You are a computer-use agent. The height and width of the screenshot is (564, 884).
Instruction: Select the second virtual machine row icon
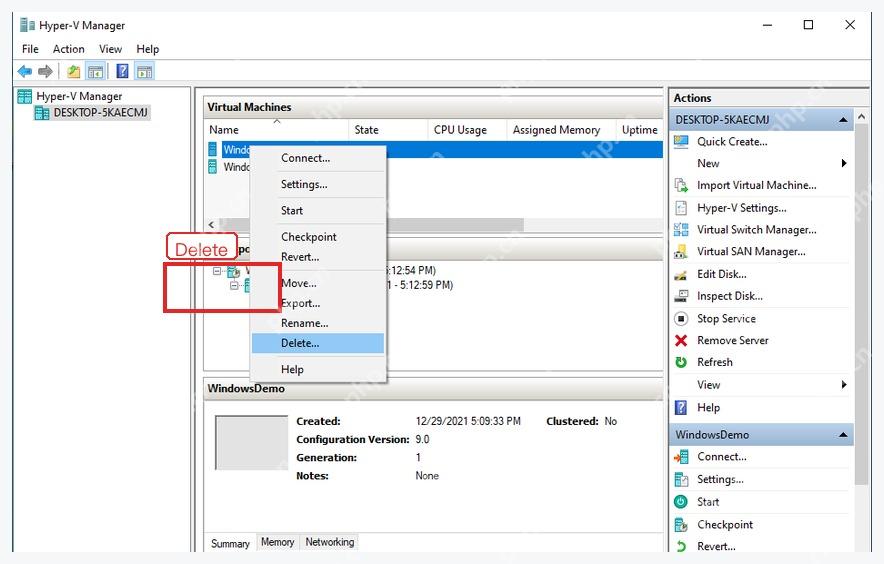tap(213, 166)
